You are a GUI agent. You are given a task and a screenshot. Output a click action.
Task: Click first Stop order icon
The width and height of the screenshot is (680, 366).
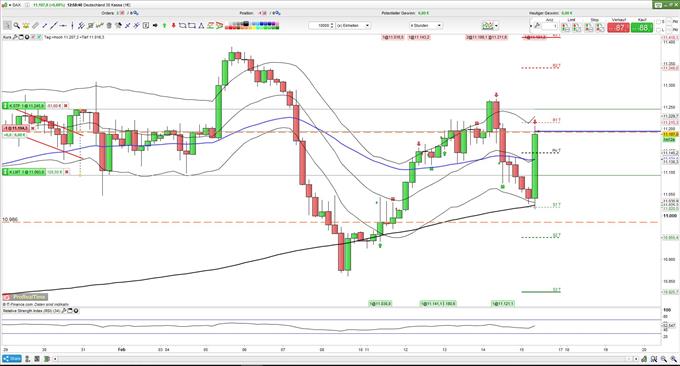(x=588, y=28)
